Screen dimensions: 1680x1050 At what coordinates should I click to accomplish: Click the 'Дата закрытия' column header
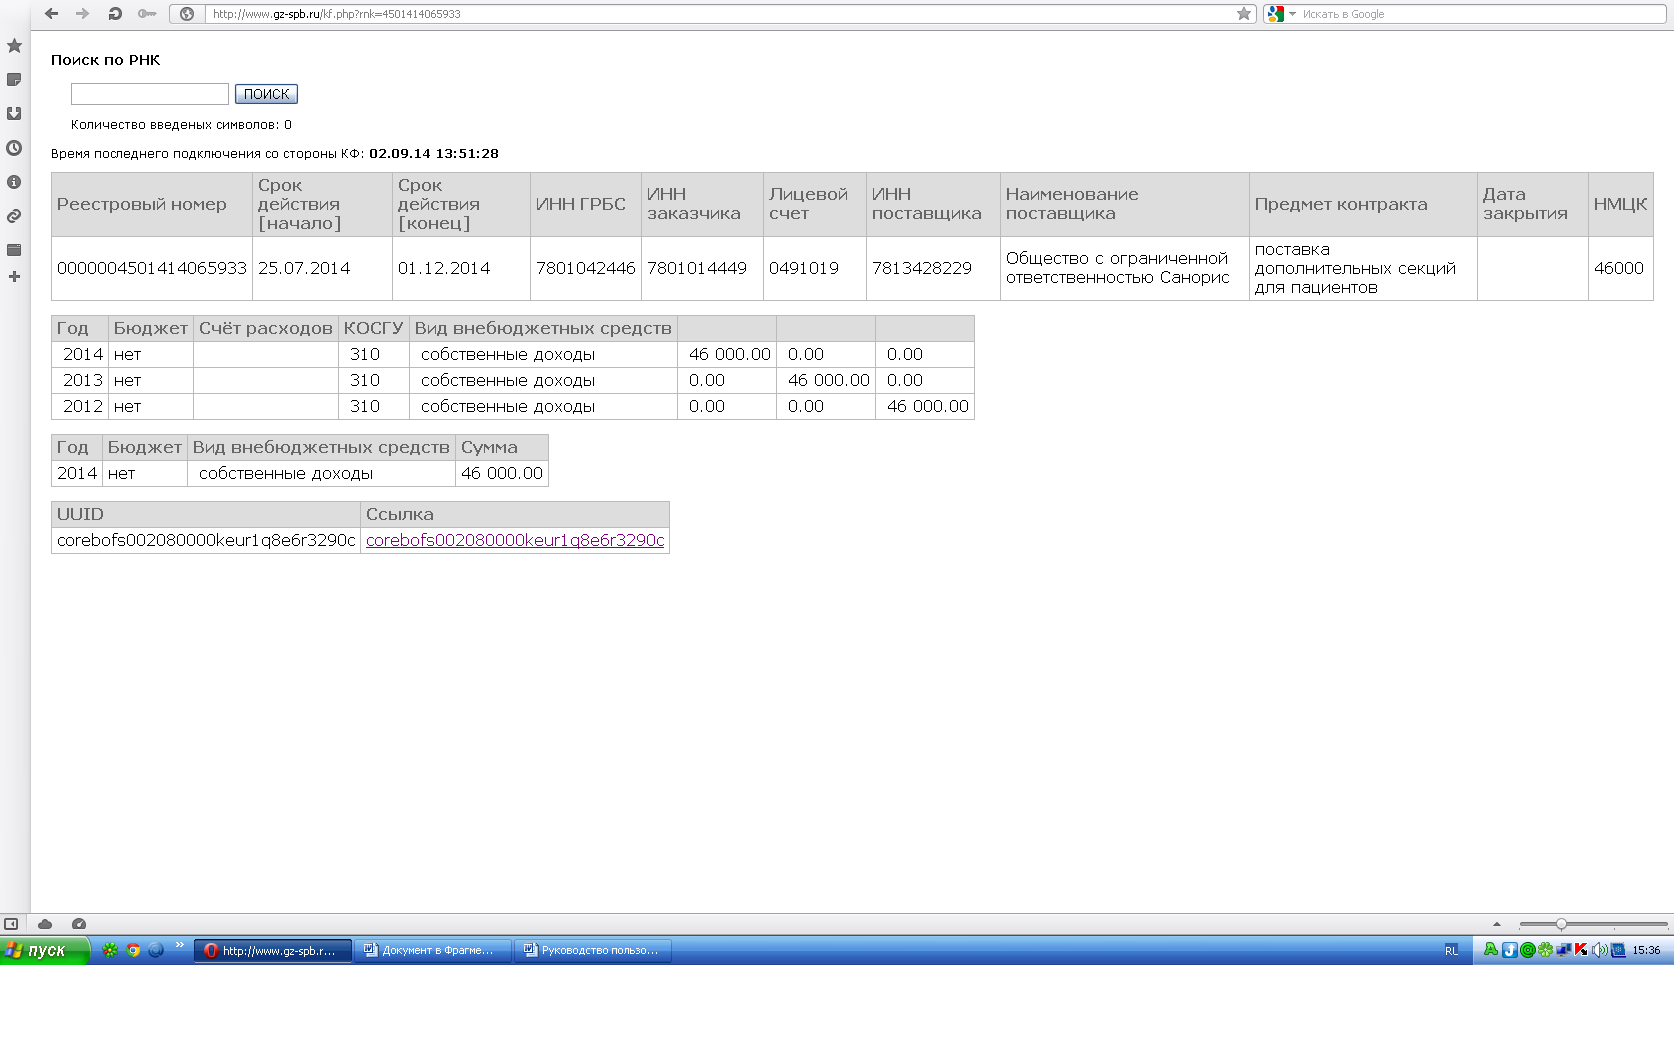1533,204
